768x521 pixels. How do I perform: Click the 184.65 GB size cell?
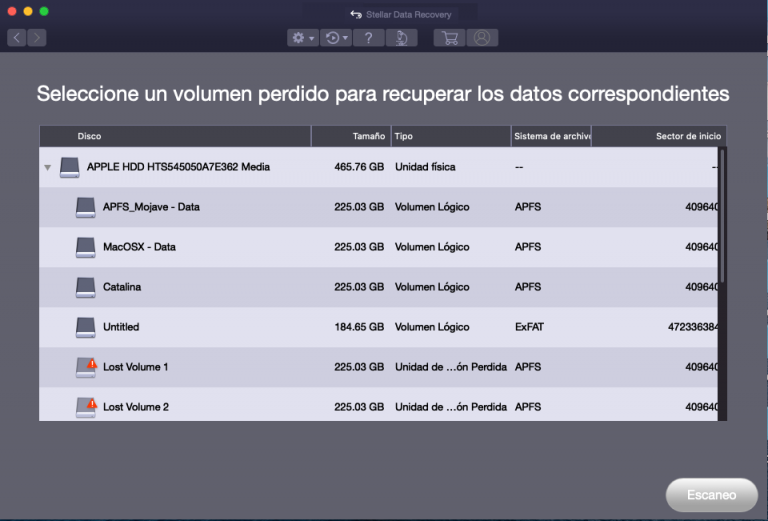coord(359,327)
